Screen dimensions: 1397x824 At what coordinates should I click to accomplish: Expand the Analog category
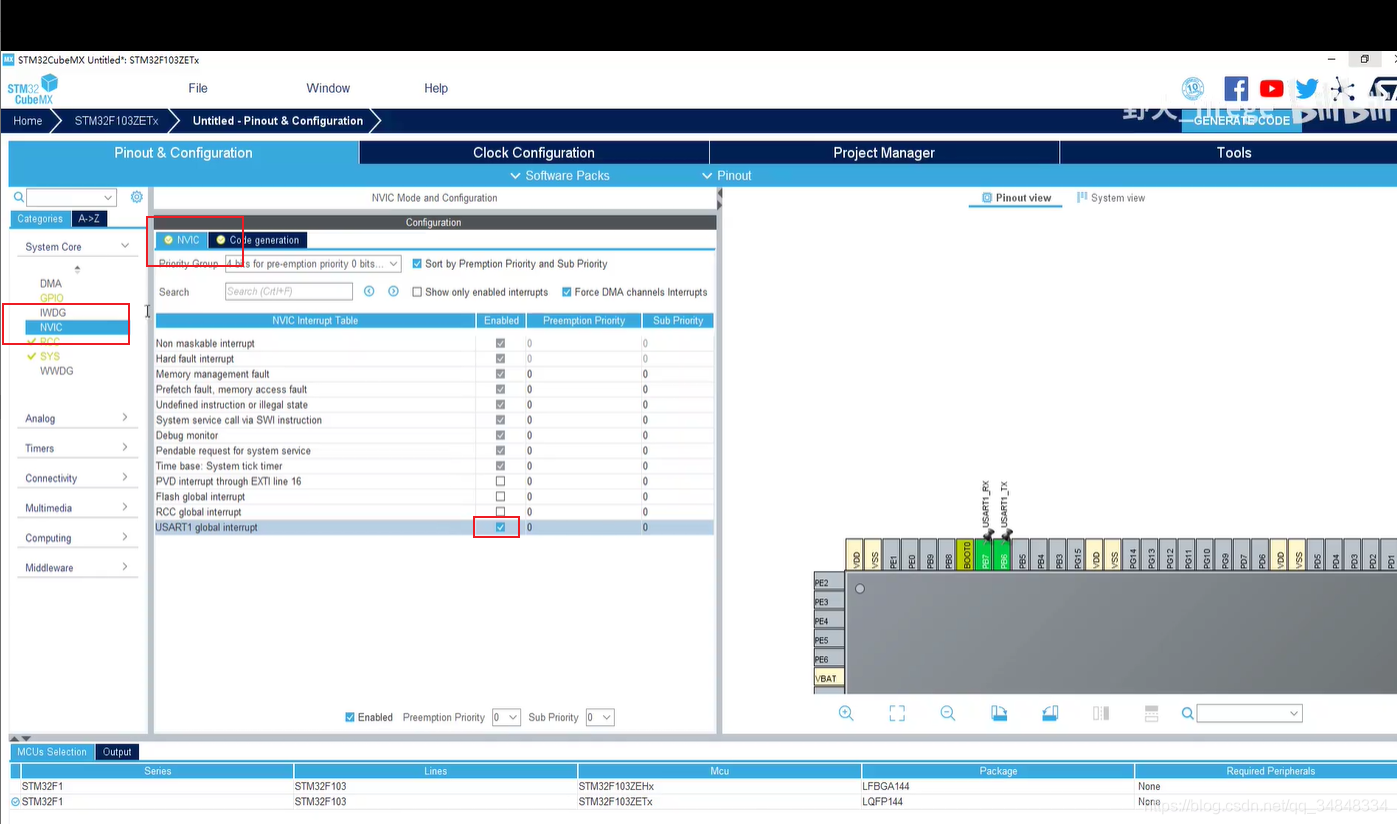tap(125, 417)
